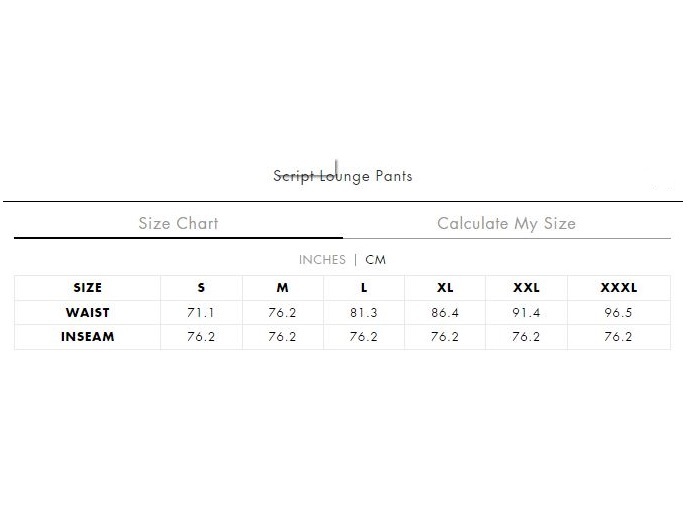The width and height of the screenshot is (690, 530).
Task: Switch units to INCHES
Action: (322, 260)
